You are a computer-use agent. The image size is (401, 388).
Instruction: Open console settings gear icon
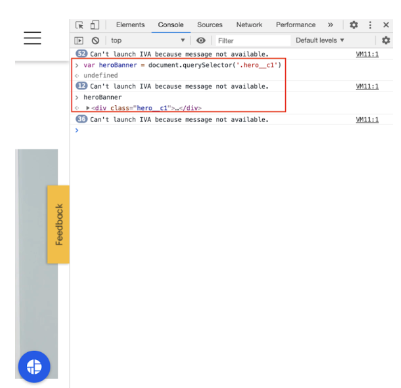point(386,40)
